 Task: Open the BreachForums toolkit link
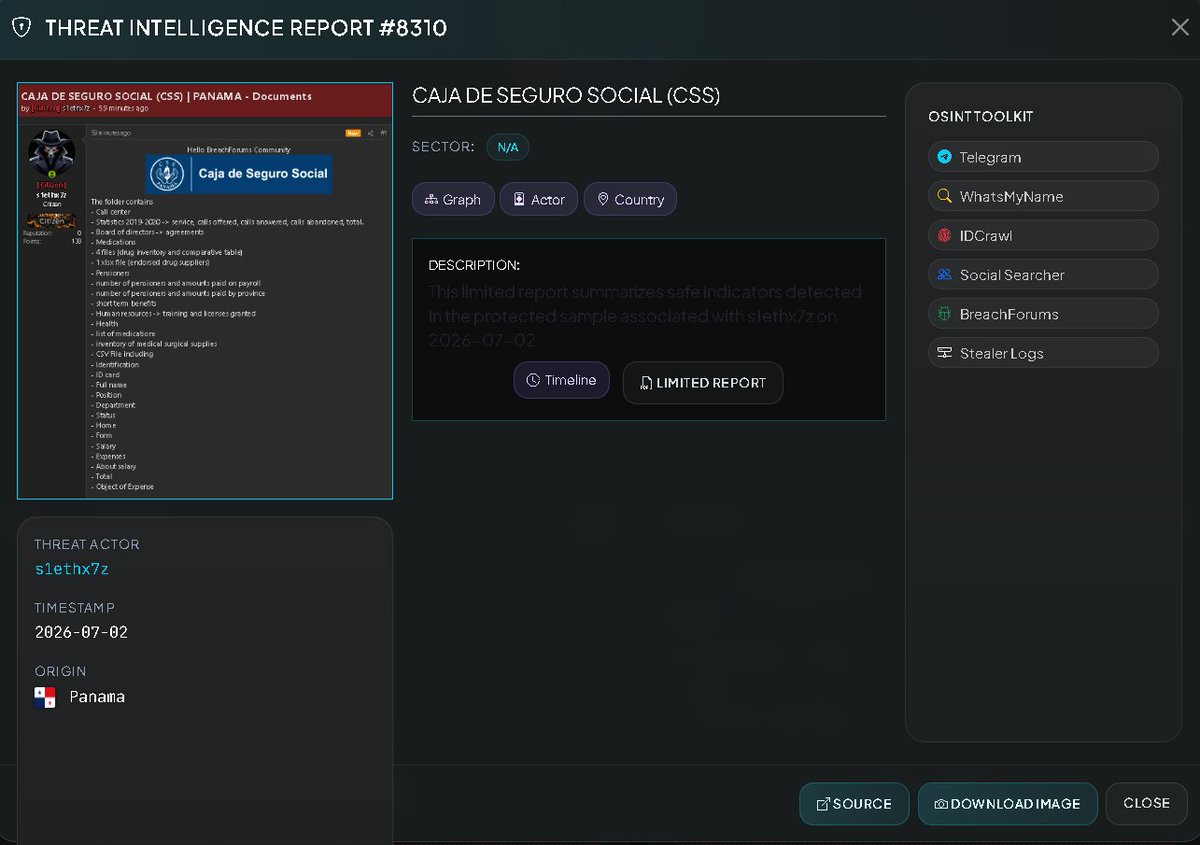click(1043, 314)
